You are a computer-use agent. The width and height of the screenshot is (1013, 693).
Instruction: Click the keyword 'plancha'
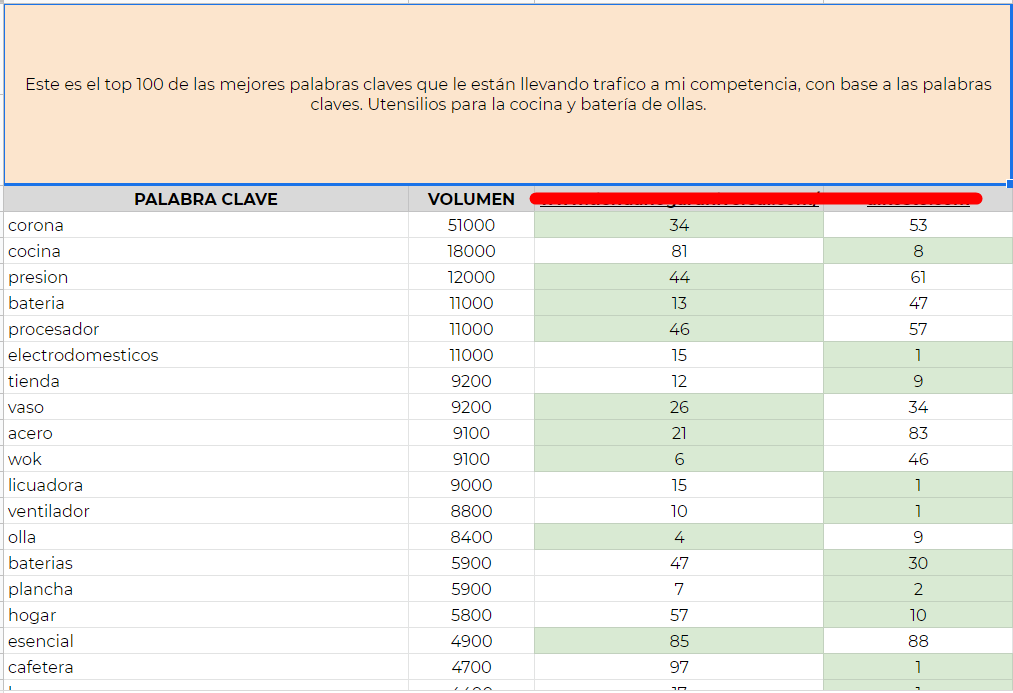point(39,589)
